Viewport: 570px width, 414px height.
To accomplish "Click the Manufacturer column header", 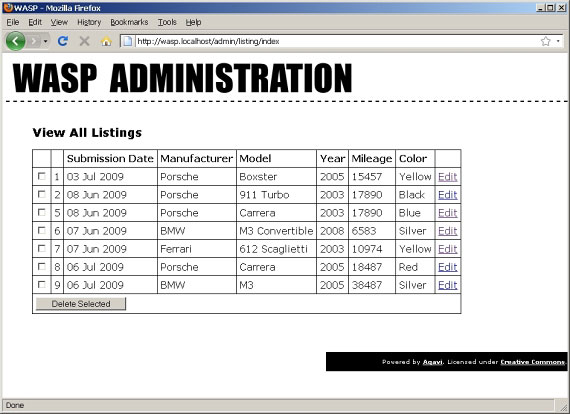I will click(196, 158).
